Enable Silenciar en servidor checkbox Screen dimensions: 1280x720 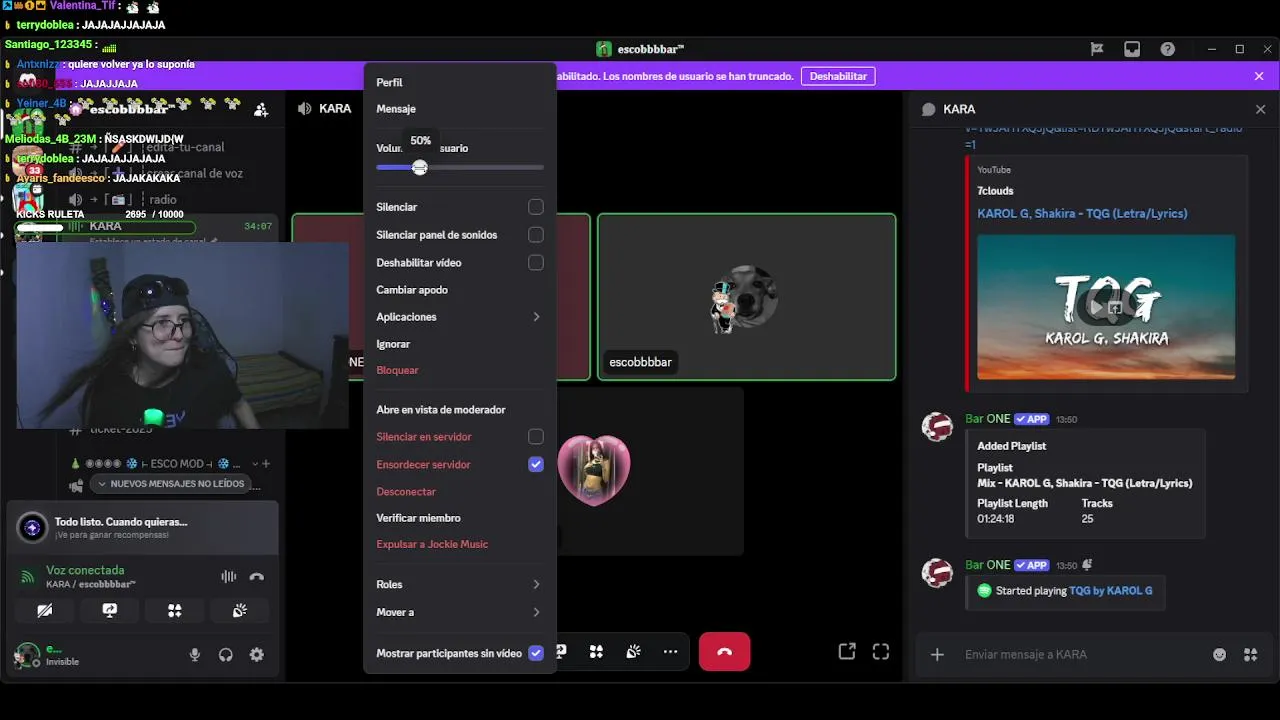click(536, 437)
